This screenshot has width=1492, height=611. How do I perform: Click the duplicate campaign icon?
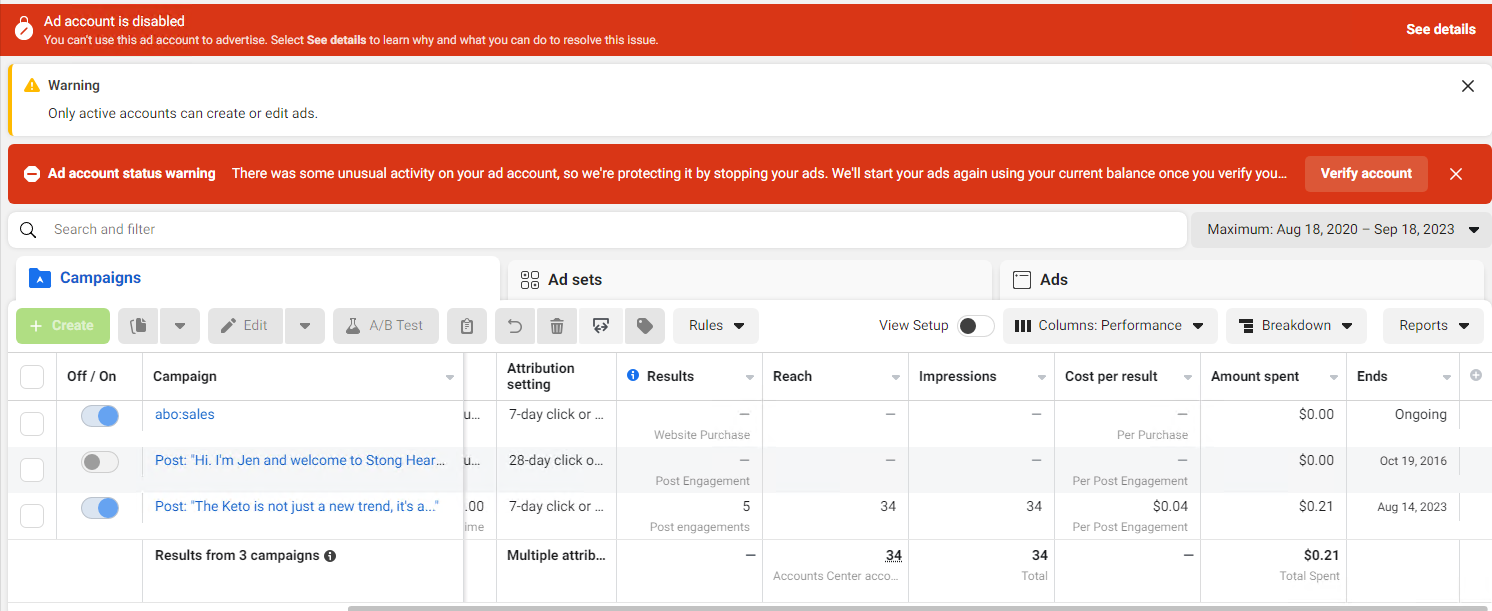(x=139, y=325)
